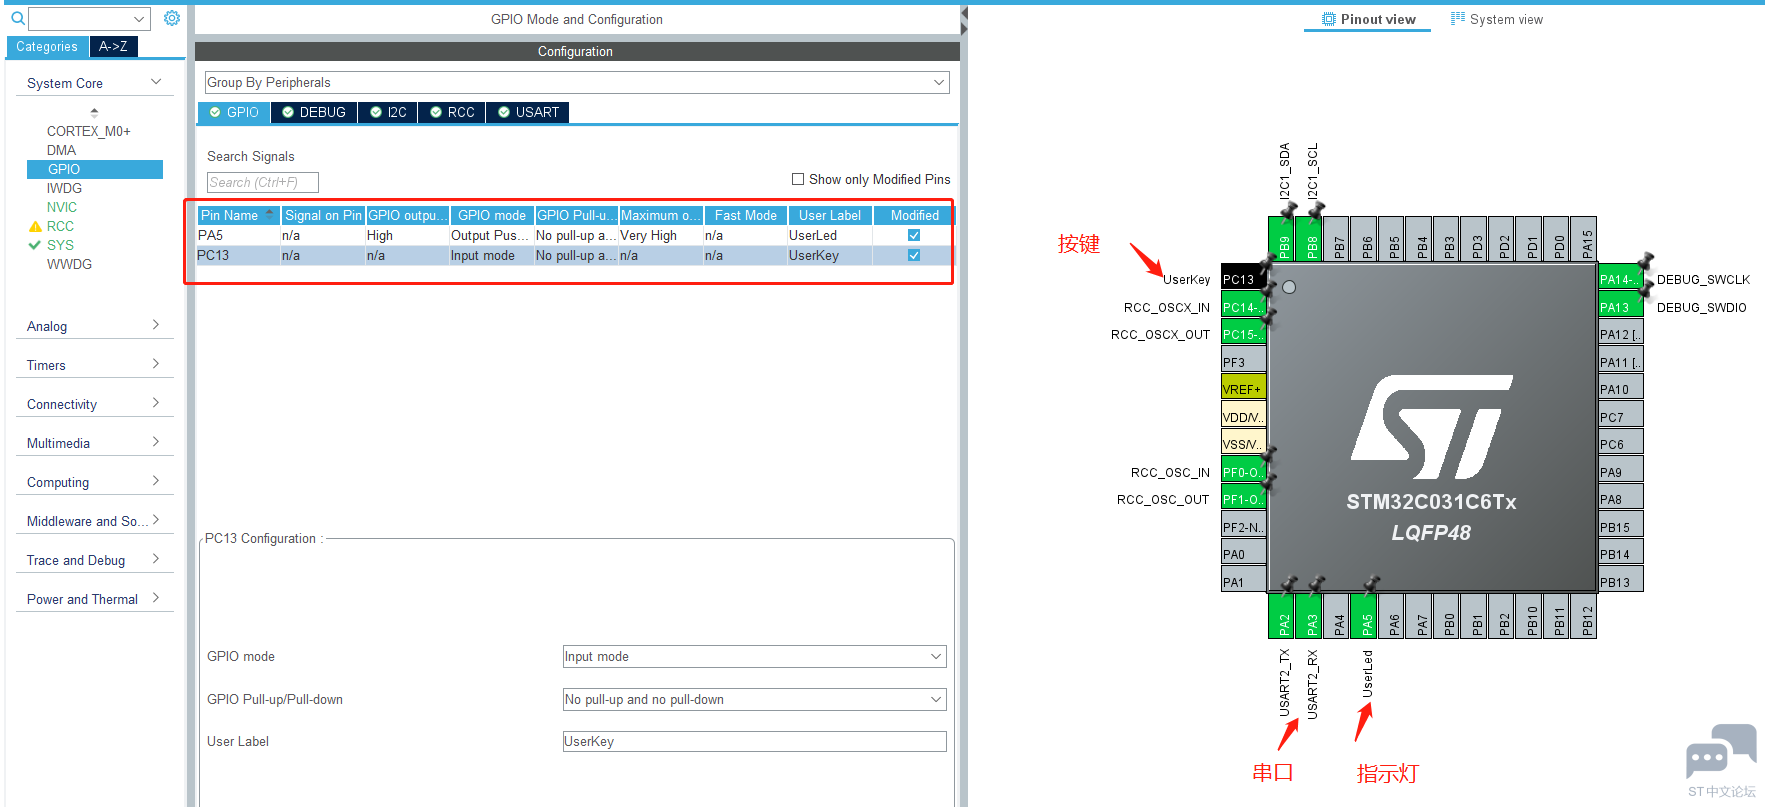Select IWDG in System Core

coord(64,188)
